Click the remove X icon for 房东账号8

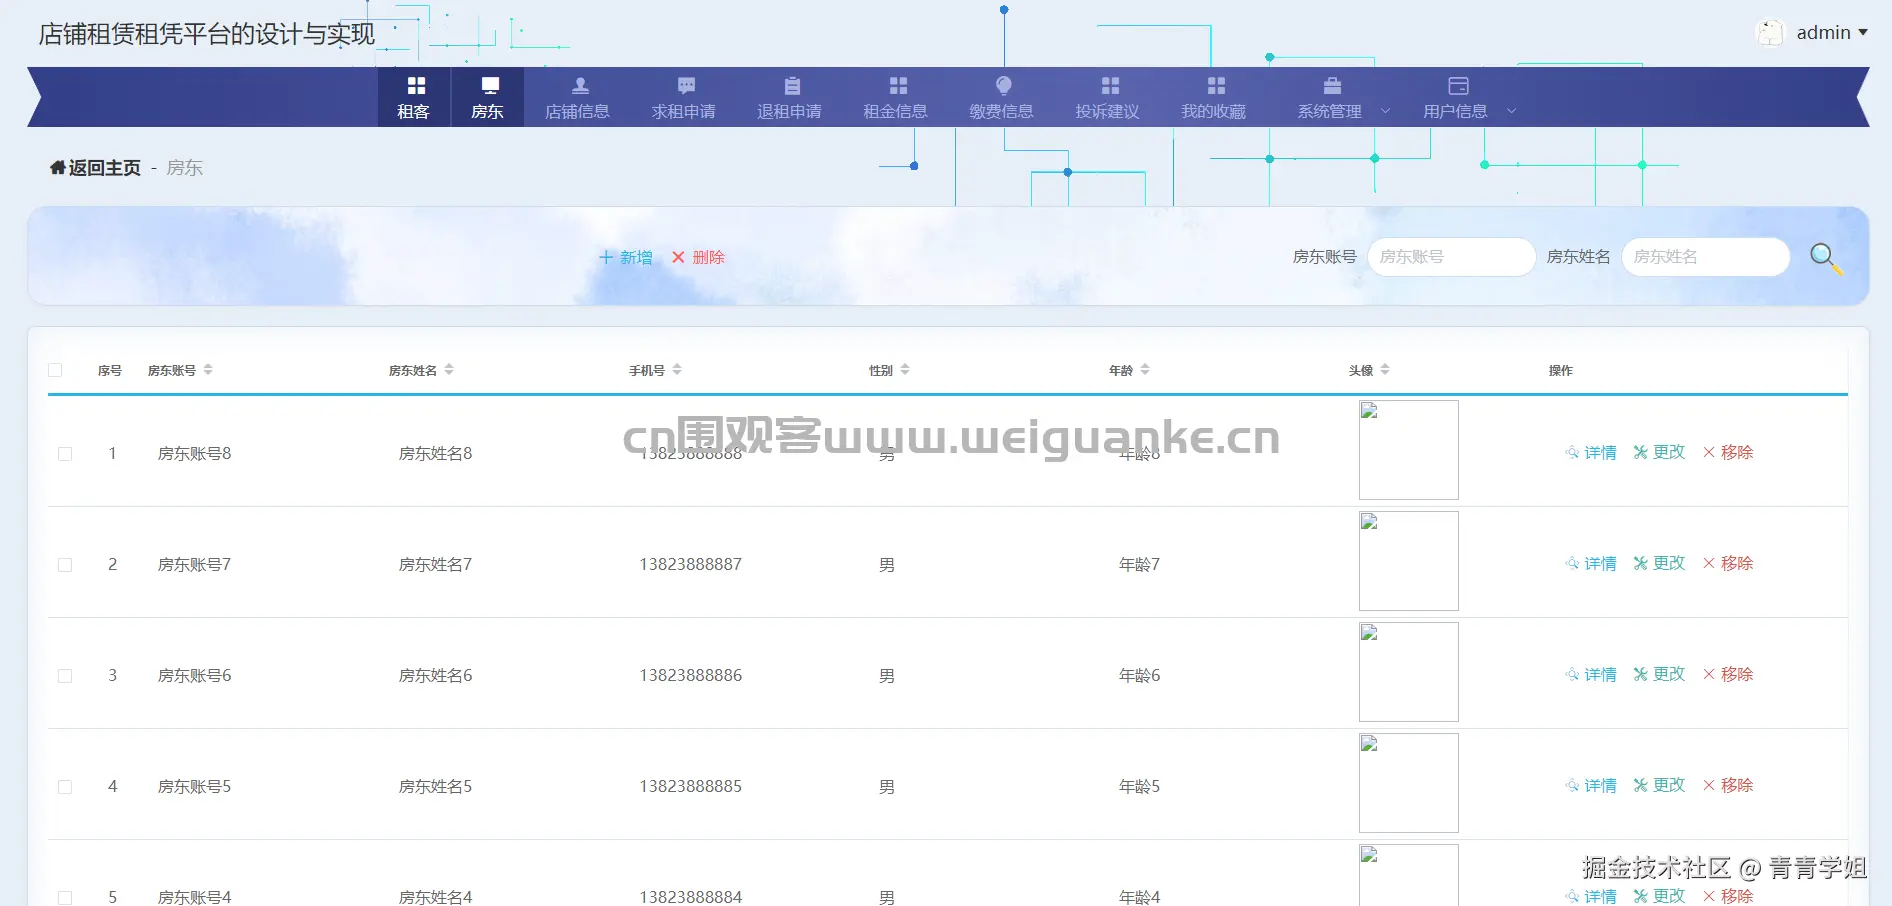(1709, 453)
